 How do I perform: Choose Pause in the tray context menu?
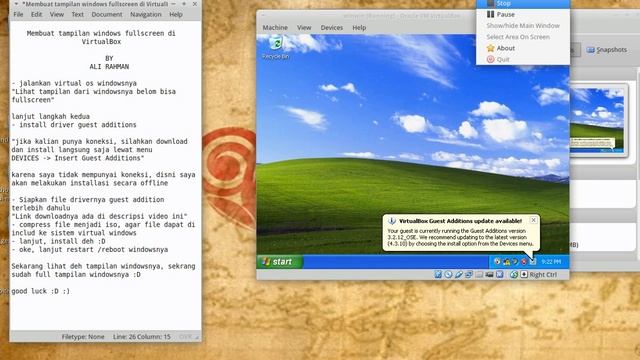523,14
